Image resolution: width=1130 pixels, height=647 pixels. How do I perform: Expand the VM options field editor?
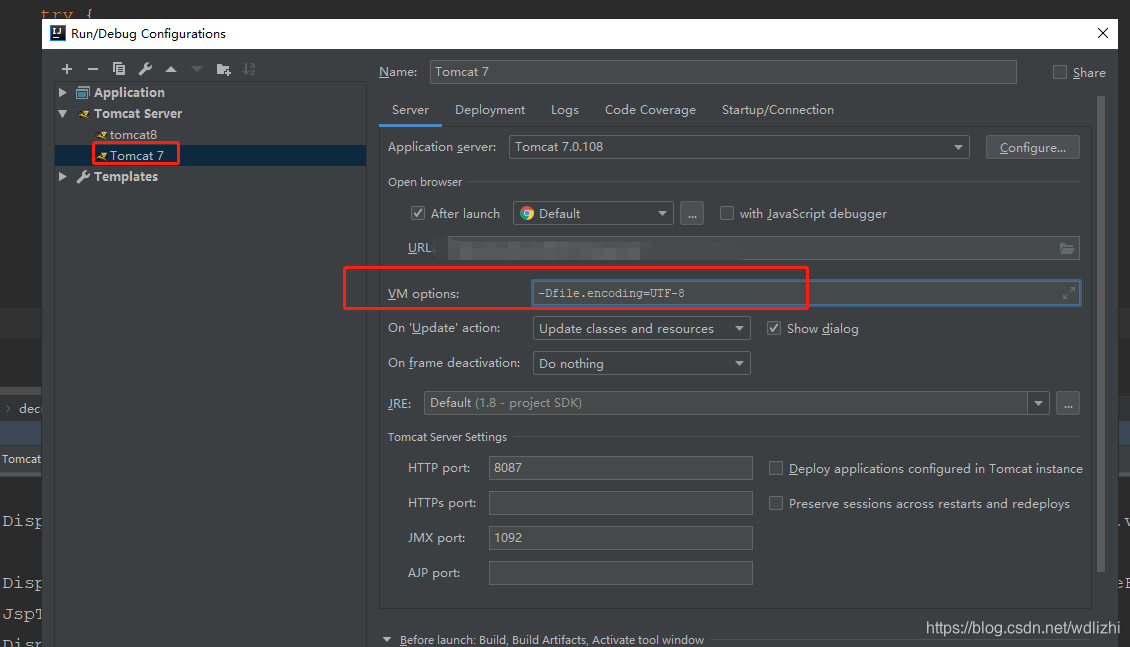point(1069,293)
